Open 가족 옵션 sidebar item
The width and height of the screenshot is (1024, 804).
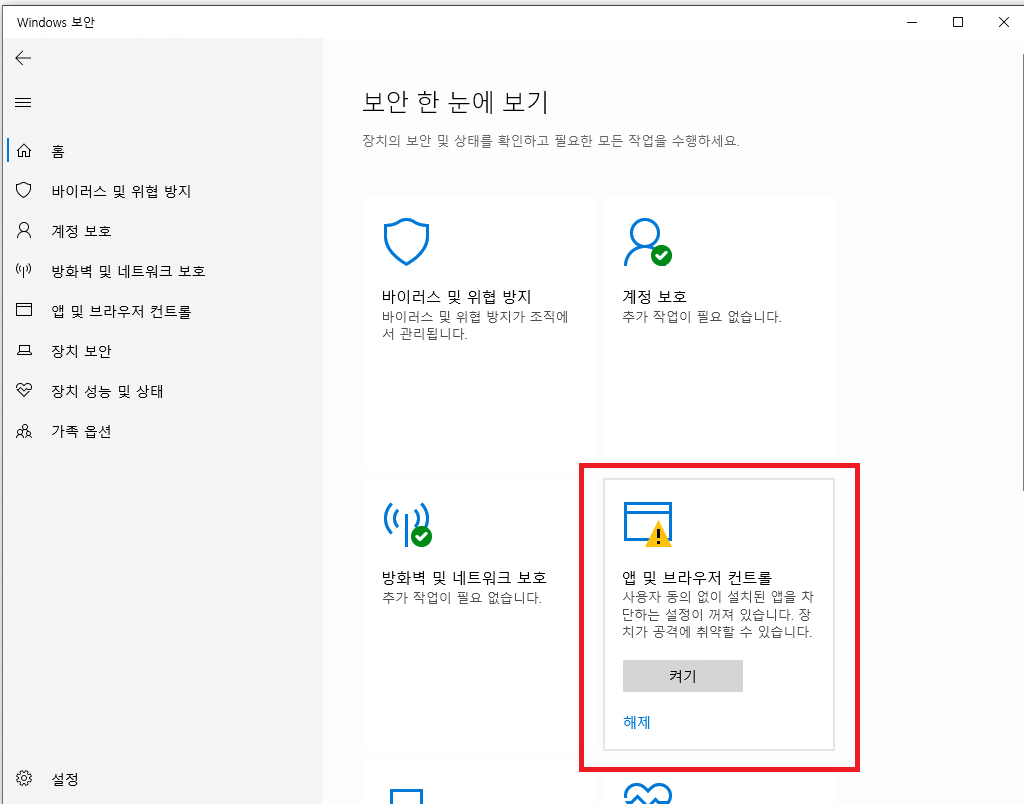[81, 431]
